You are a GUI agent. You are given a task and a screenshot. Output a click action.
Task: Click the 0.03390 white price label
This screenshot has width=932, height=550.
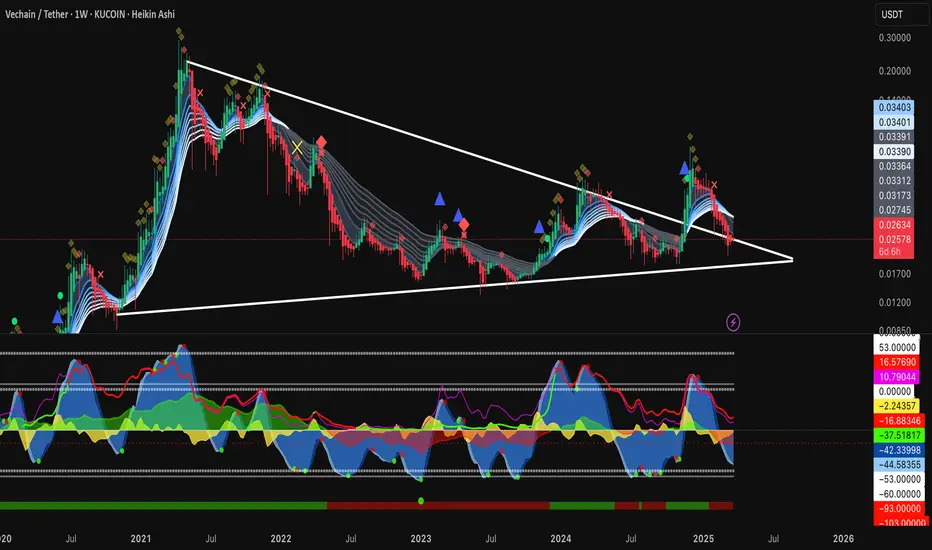[894, 152]
